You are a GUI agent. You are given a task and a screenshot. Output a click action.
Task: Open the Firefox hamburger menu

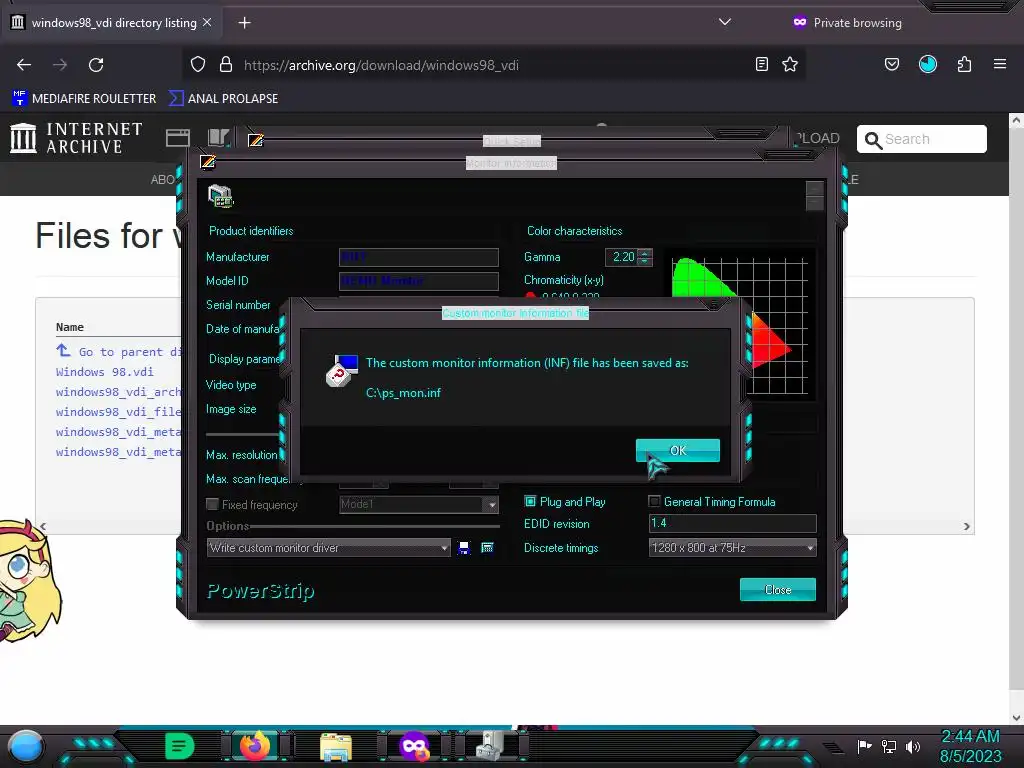pyautogui.click(x=1000, y=64)
